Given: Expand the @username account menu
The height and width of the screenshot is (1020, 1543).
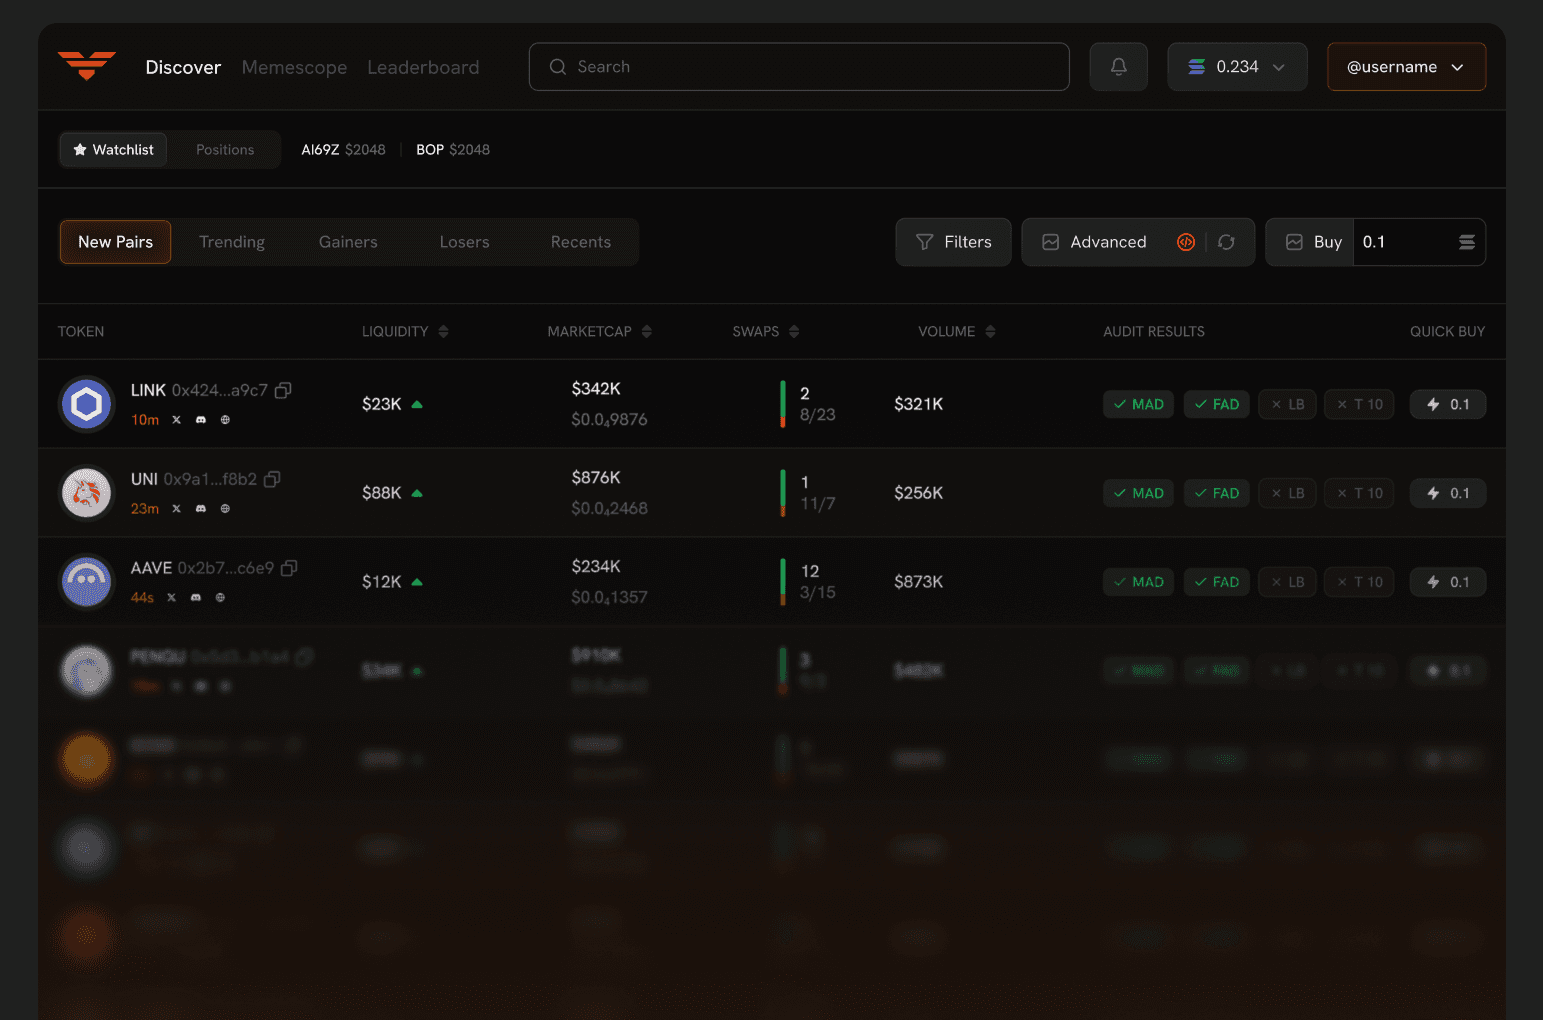Looking at the screenshot, I should (x=1406, y=67).
